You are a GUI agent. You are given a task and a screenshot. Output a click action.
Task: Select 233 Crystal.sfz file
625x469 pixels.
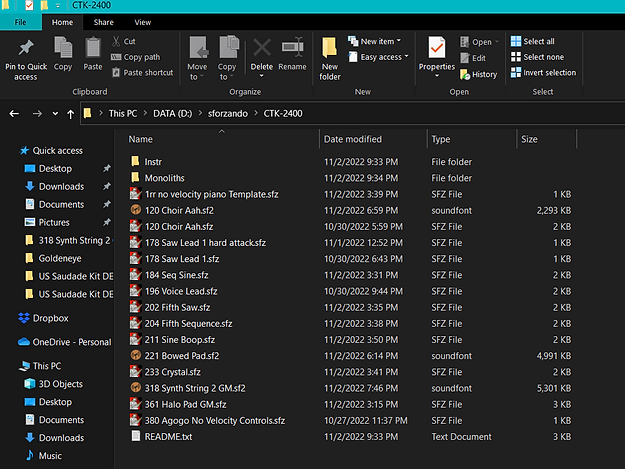172,372
